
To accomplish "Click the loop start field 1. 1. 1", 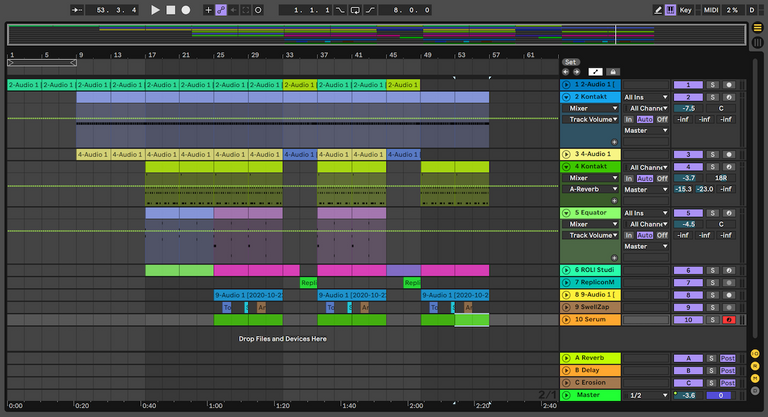I will pyautogui.click(x=305, y=10).
